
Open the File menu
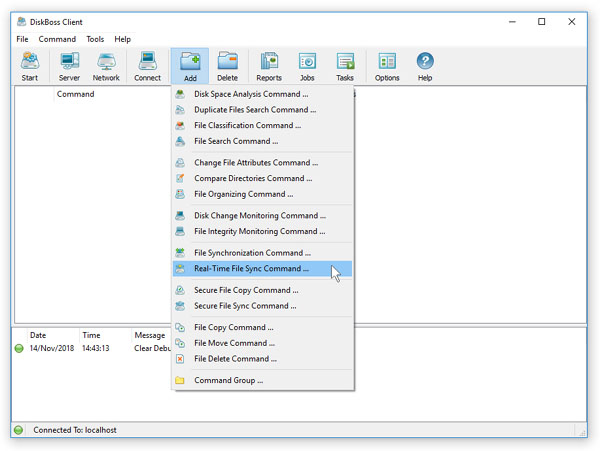pyautogui.click(x=22, y=39)
